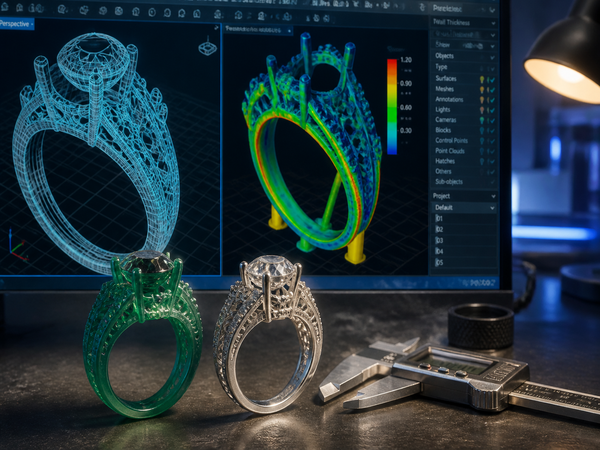
Task: Toggle the Cameras lightbulb icon
Action: click(482, 120)
